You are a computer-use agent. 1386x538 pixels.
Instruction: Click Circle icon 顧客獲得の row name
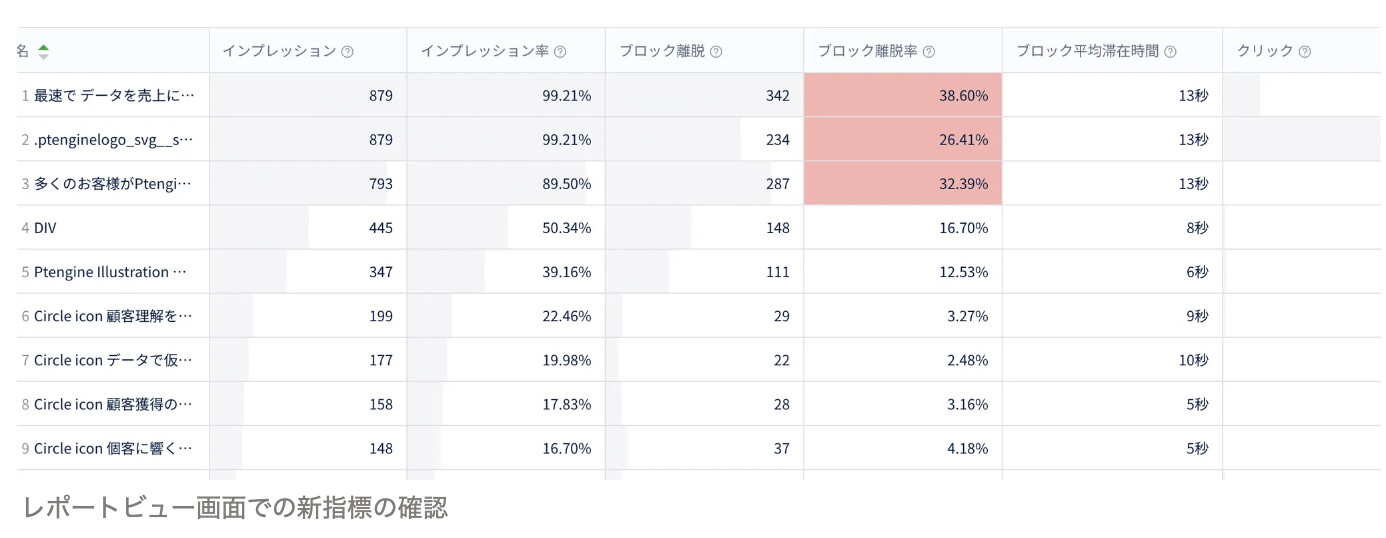(113, 404)
